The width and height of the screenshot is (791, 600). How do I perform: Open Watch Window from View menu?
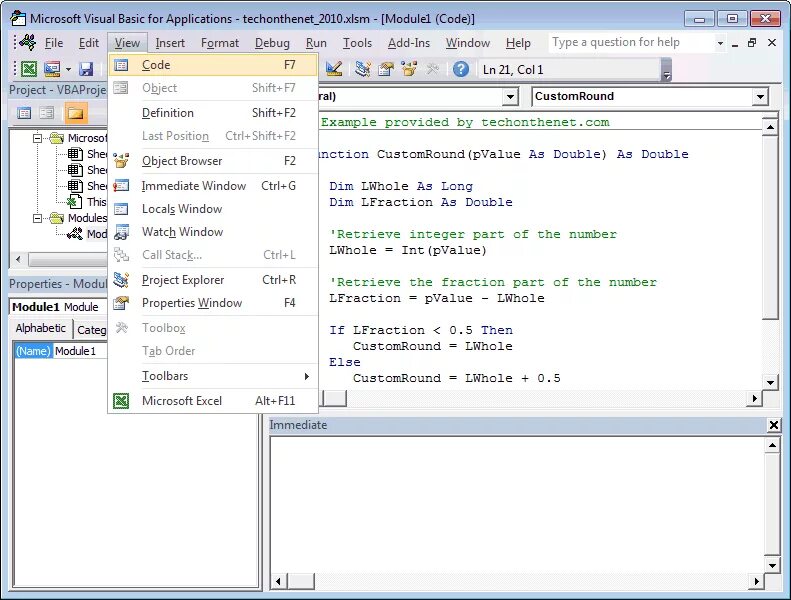pyautogui.click(x=213, y=232)
